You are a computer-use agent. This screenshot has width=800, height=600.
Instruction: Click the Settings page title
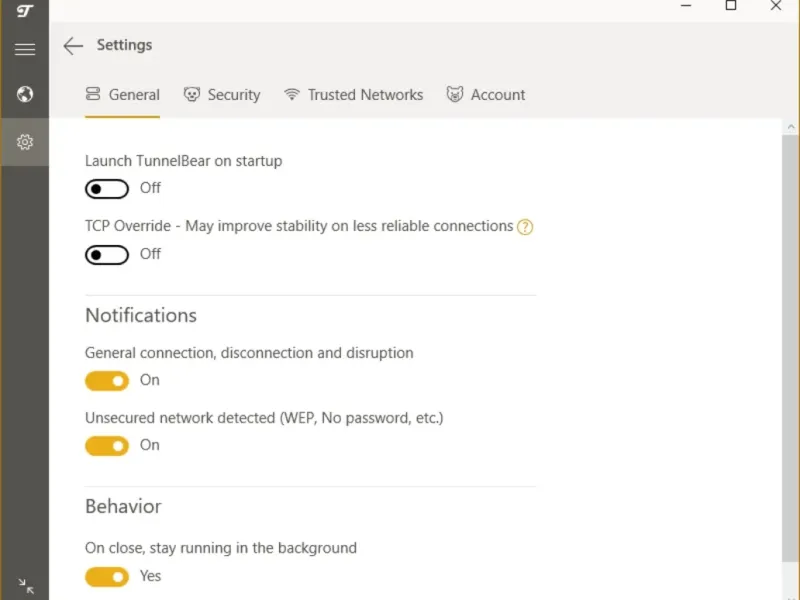coord(124,45)
